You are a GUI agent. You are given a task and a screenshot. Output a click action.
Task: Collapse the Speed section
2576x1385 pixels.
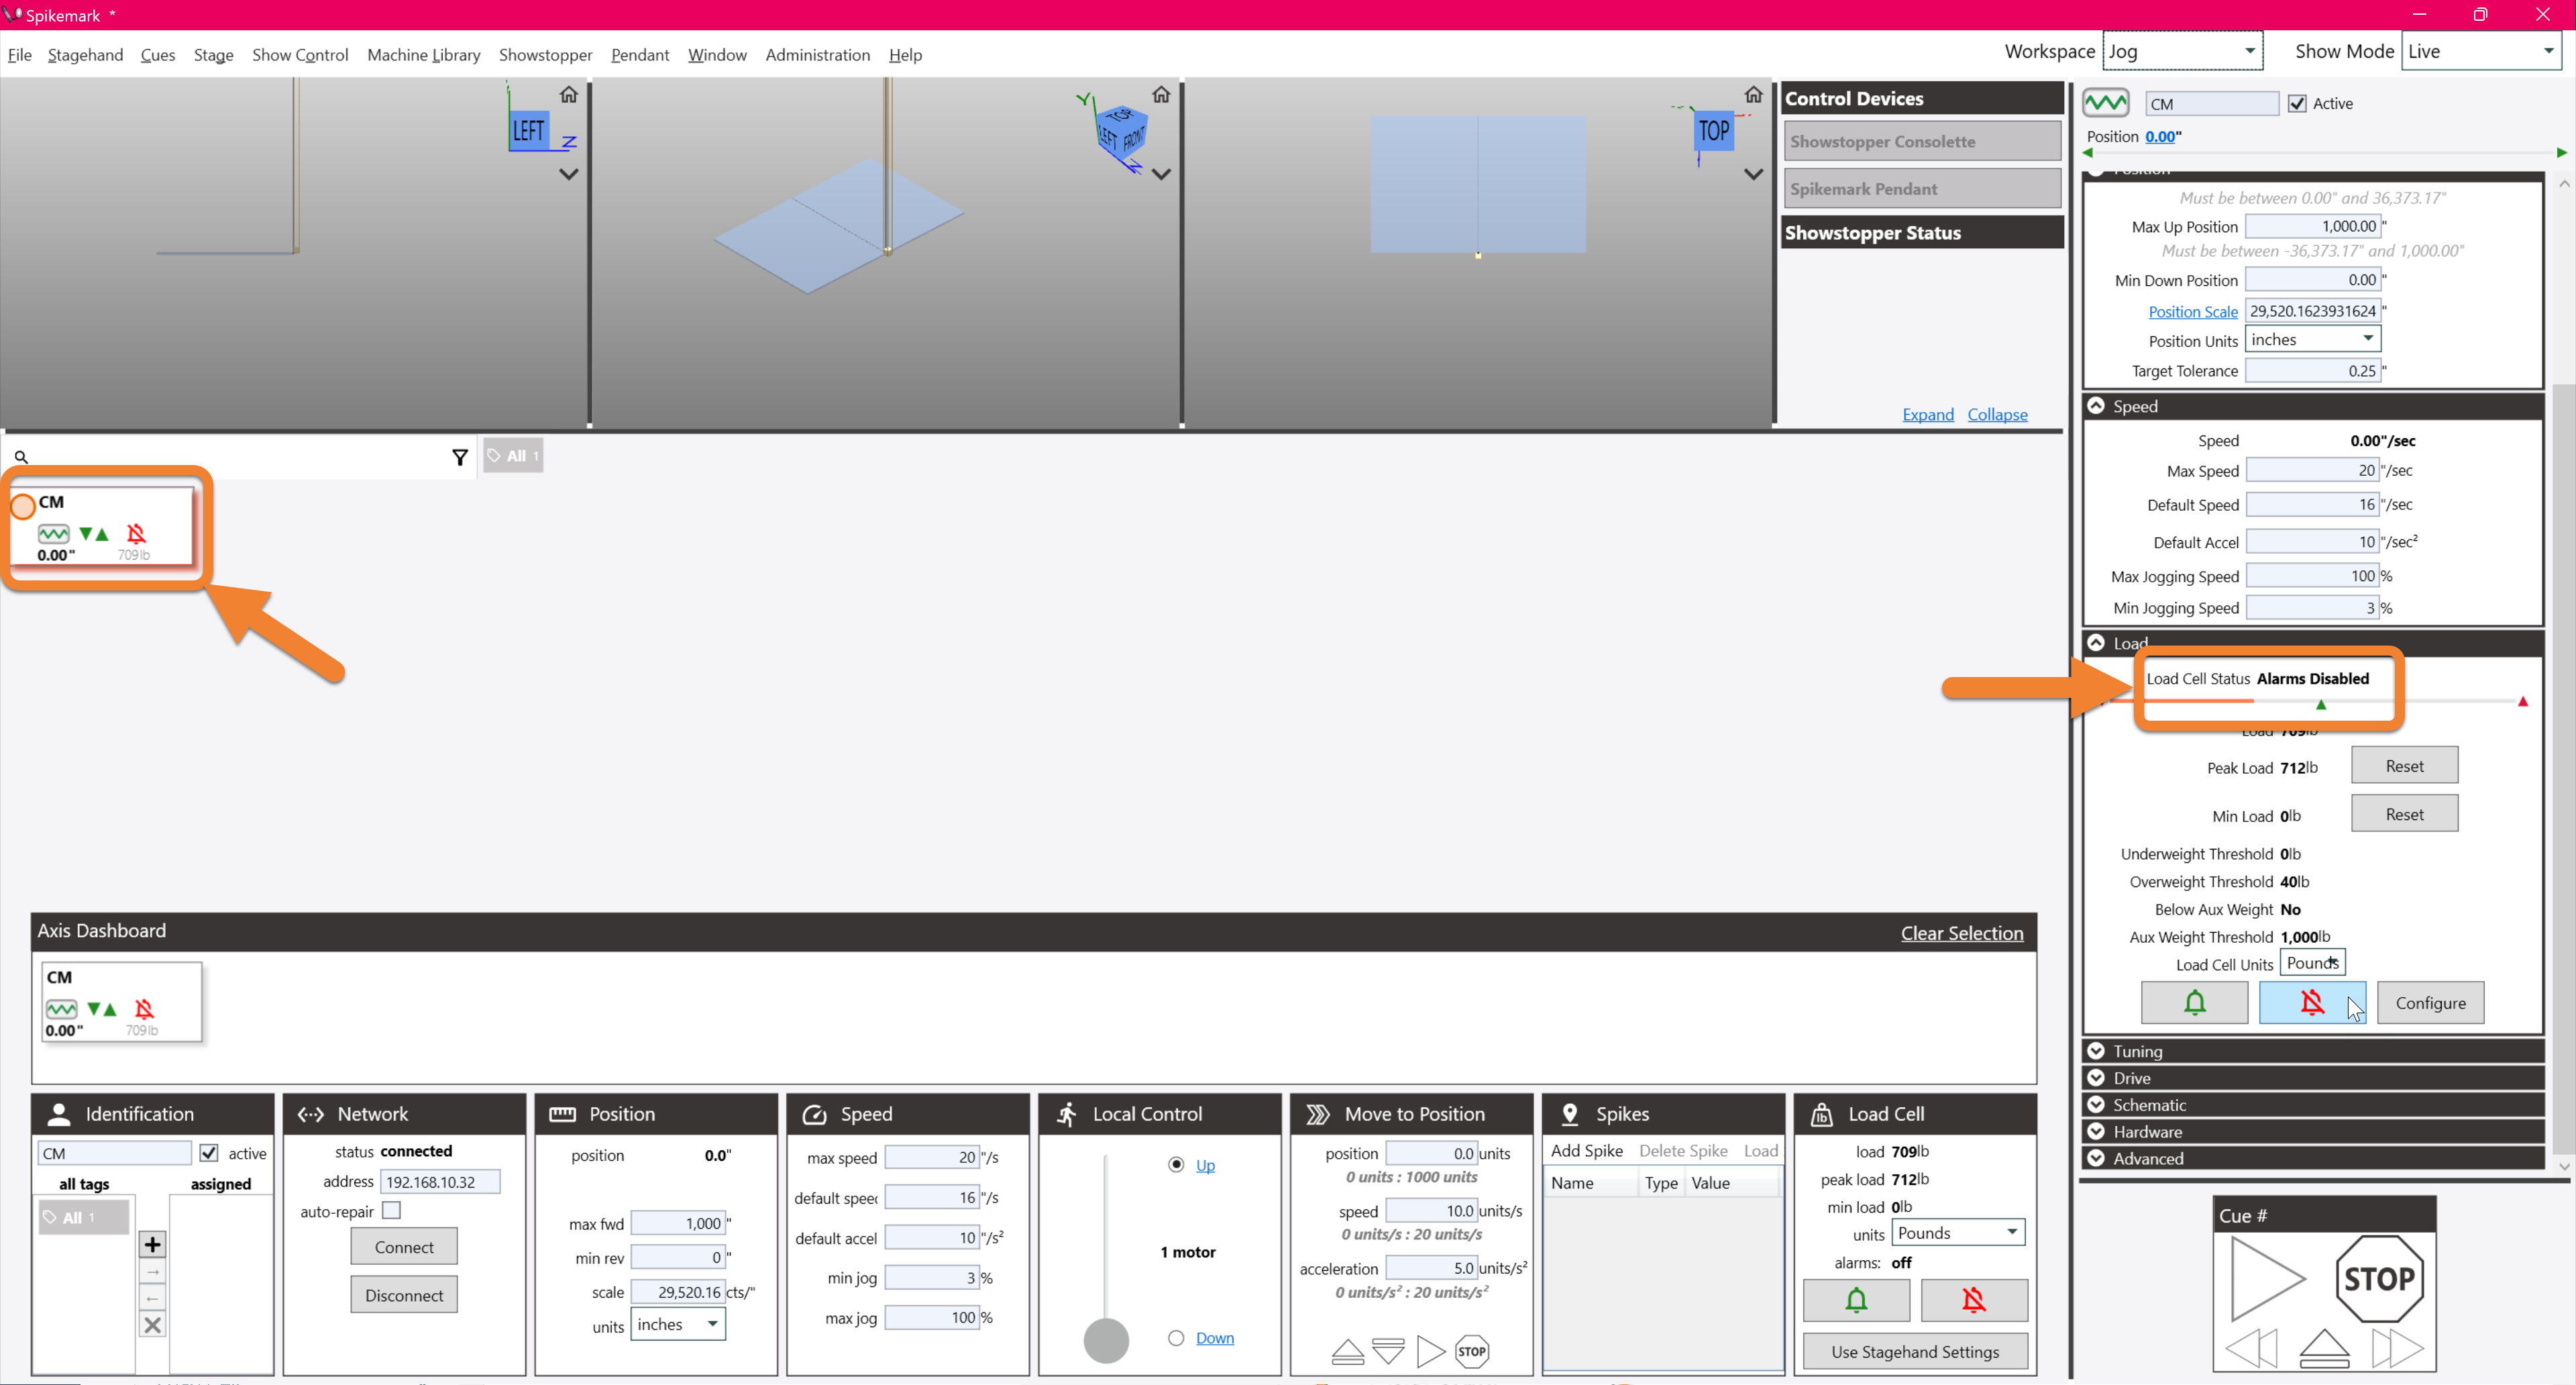[2096, 406]
